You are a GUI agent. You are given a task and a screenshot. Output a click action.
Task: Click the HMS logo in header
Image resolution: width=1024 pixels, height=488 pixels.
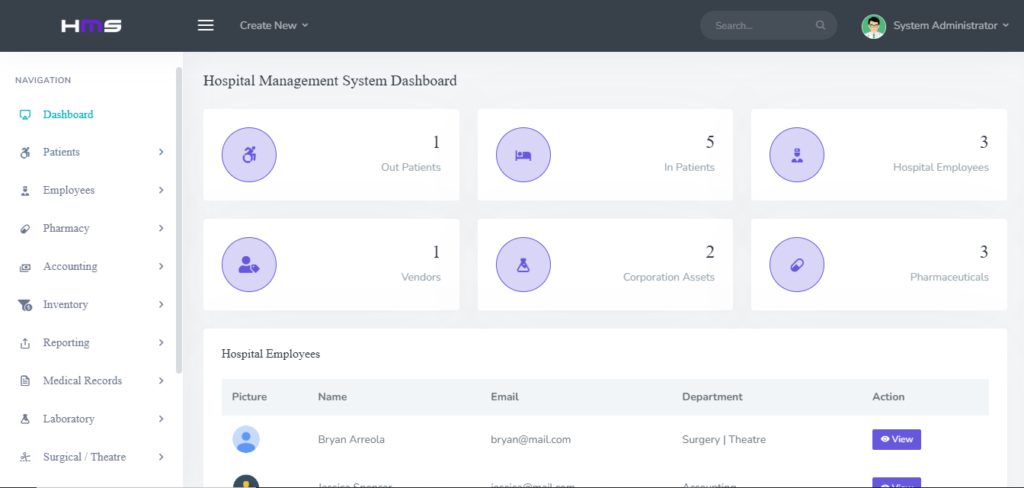[91, 25]
